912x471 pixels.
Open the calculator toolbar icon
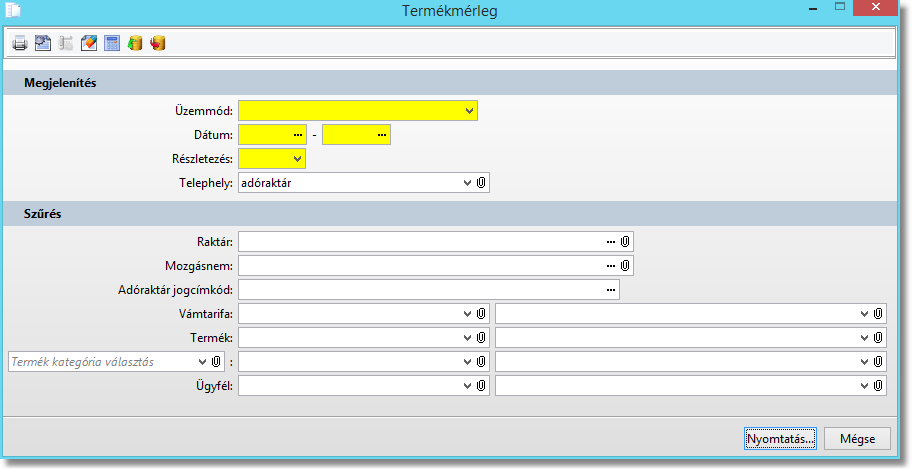pyautogui.click(x=112, y=43)
